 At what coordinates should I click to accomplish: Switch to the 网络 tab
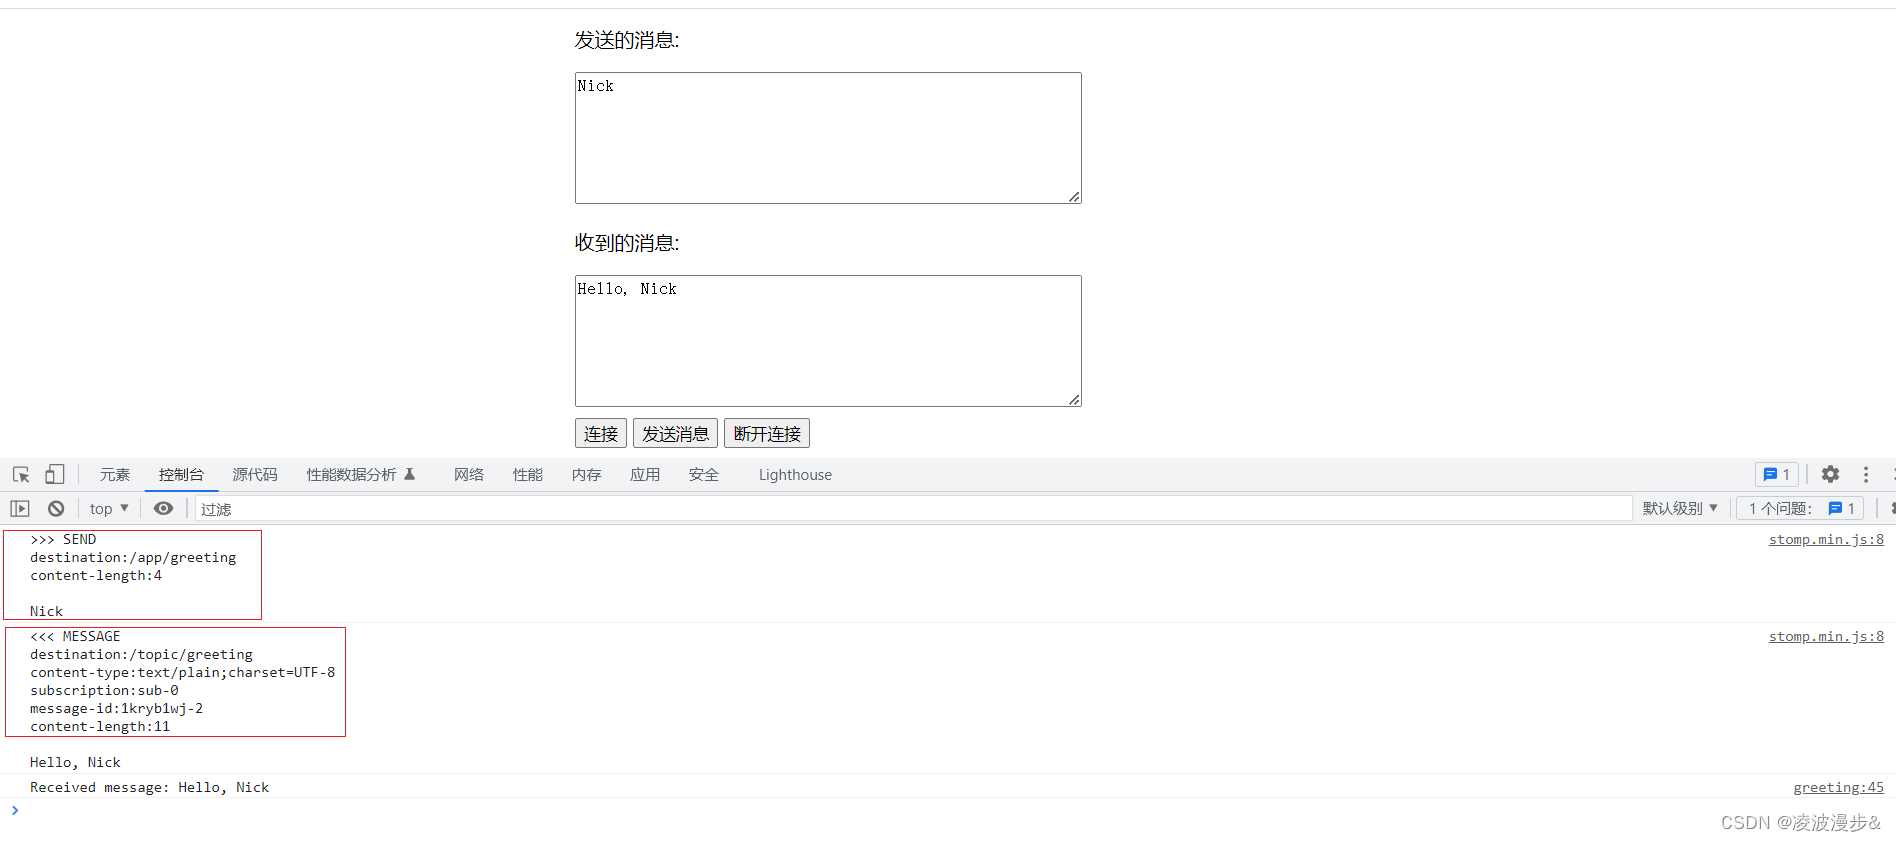click(469, 475)
